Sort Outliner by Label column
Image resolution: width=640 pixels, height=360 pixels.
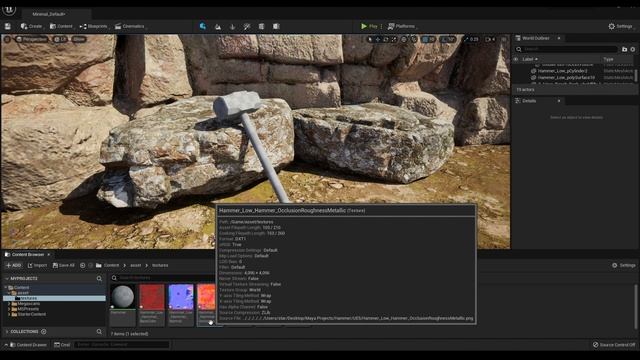tap(530, 59)
